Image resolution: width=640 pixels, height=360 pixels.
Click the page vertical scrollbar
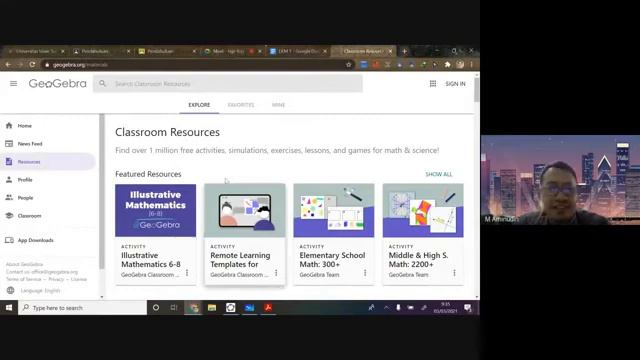pyautogui.click(x=477, y=90)
